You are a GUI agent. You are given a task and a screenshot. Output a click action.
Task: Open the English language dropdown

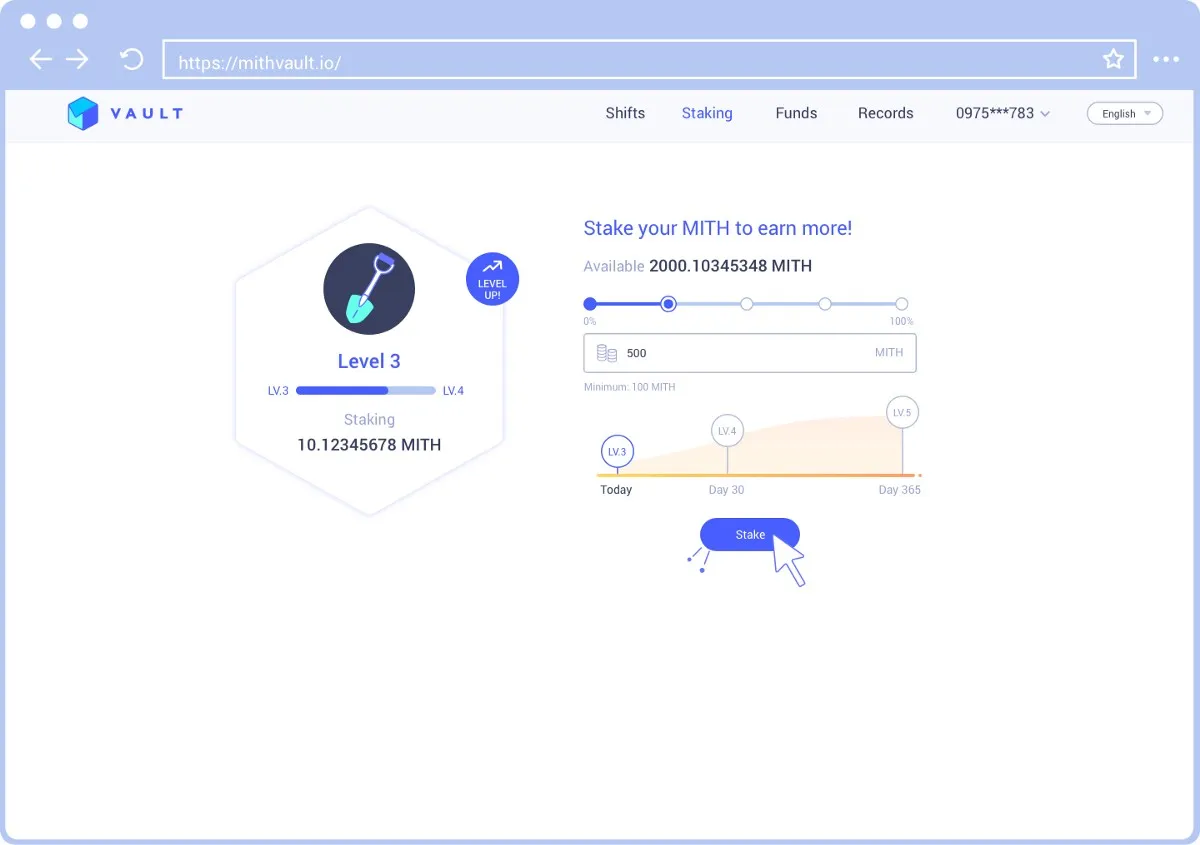click(1125, 114)
